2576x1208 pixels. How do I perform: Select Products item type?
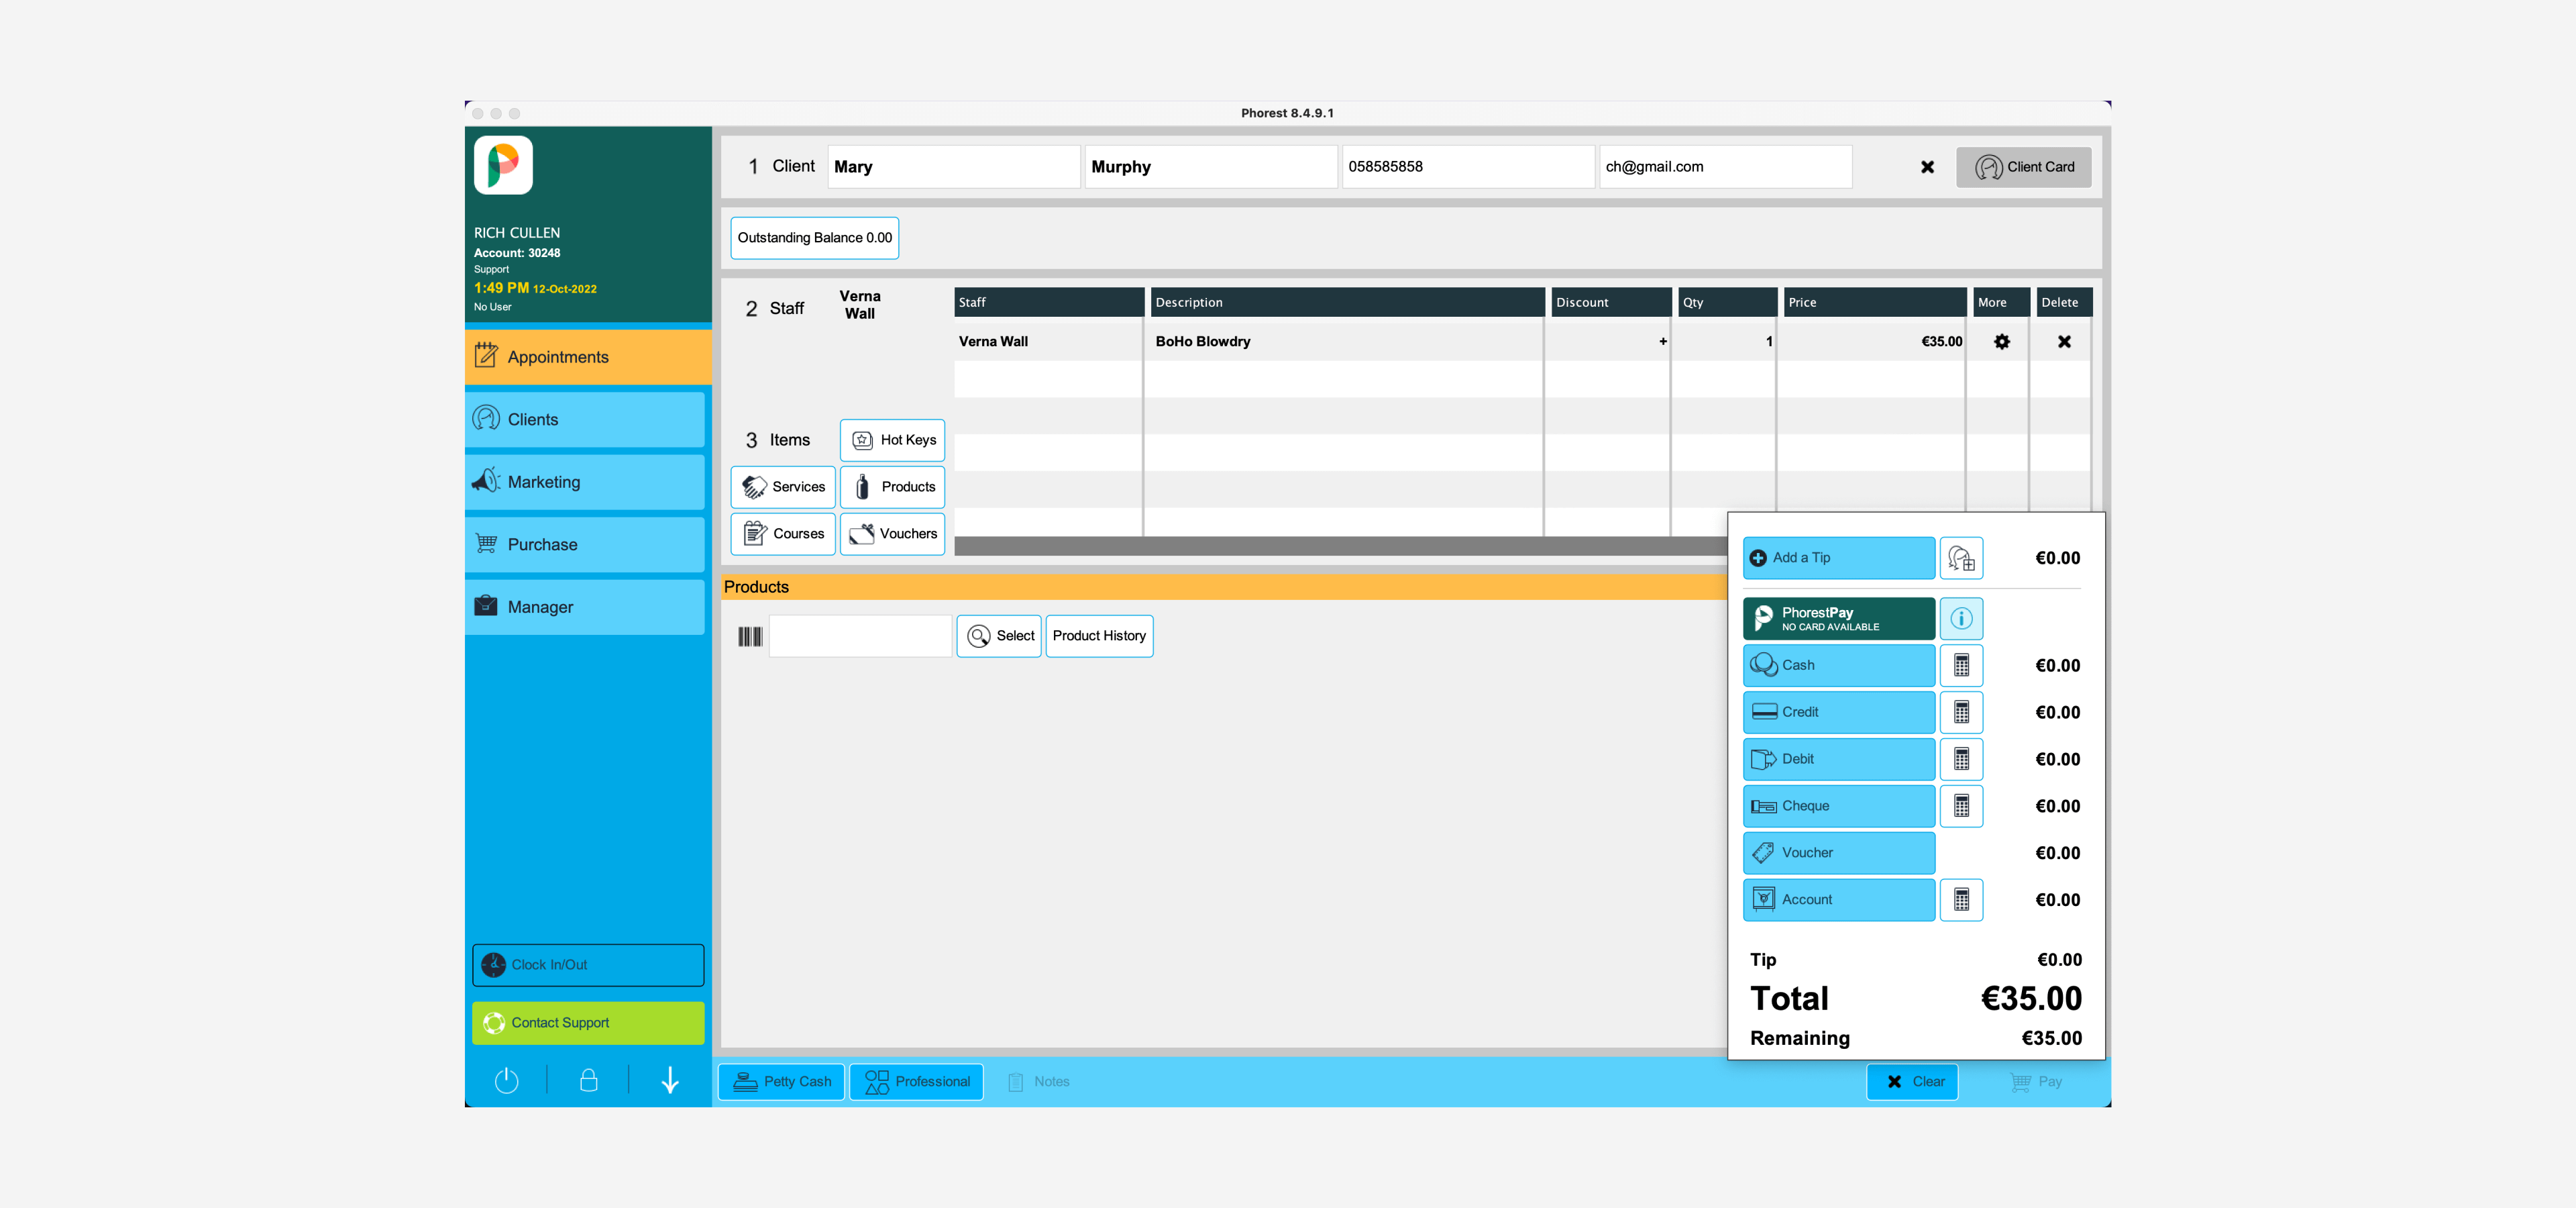(x=892, y=487)
